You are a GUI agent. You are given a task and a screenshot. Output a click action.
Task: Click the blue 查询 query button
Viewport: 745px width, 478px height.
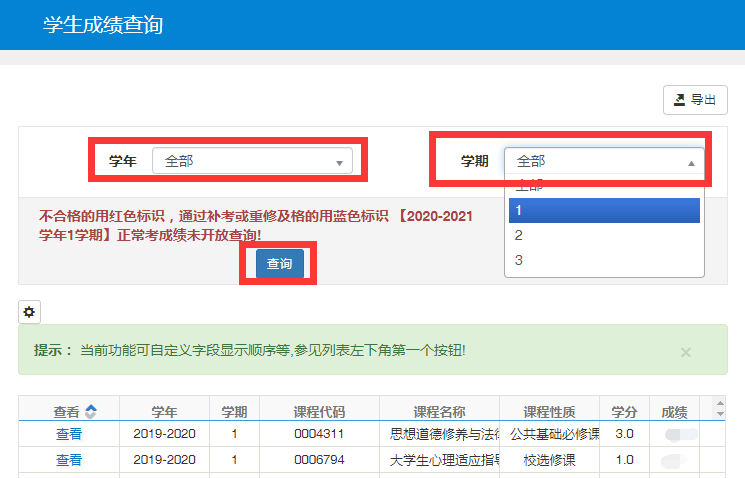coord(279,264)
